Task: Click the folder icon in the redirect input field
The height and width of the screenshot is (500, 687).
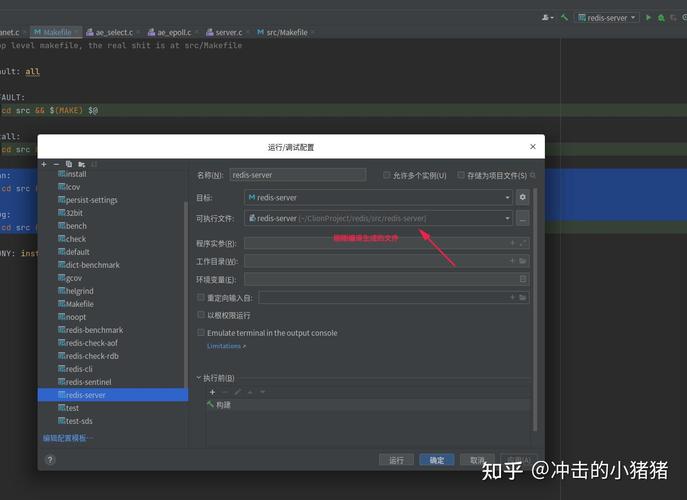Action: [523, 298]
